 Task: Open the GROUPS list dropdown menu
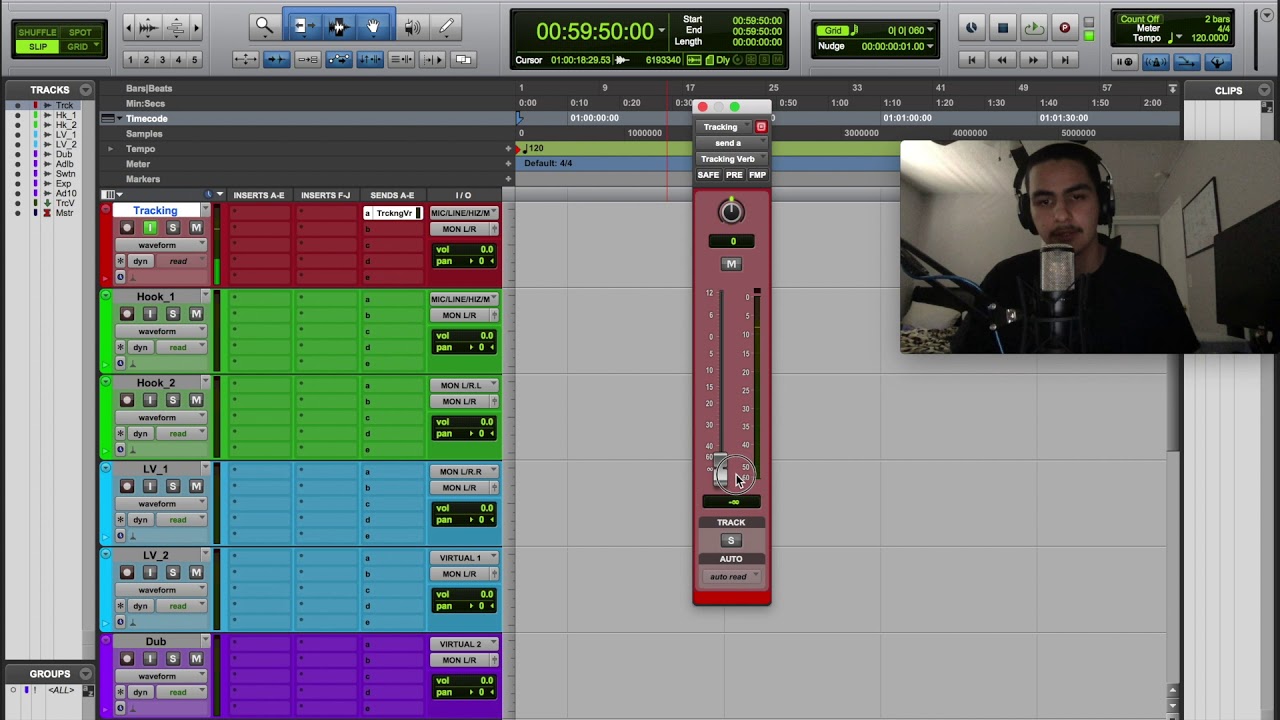(x=86, y=674)
